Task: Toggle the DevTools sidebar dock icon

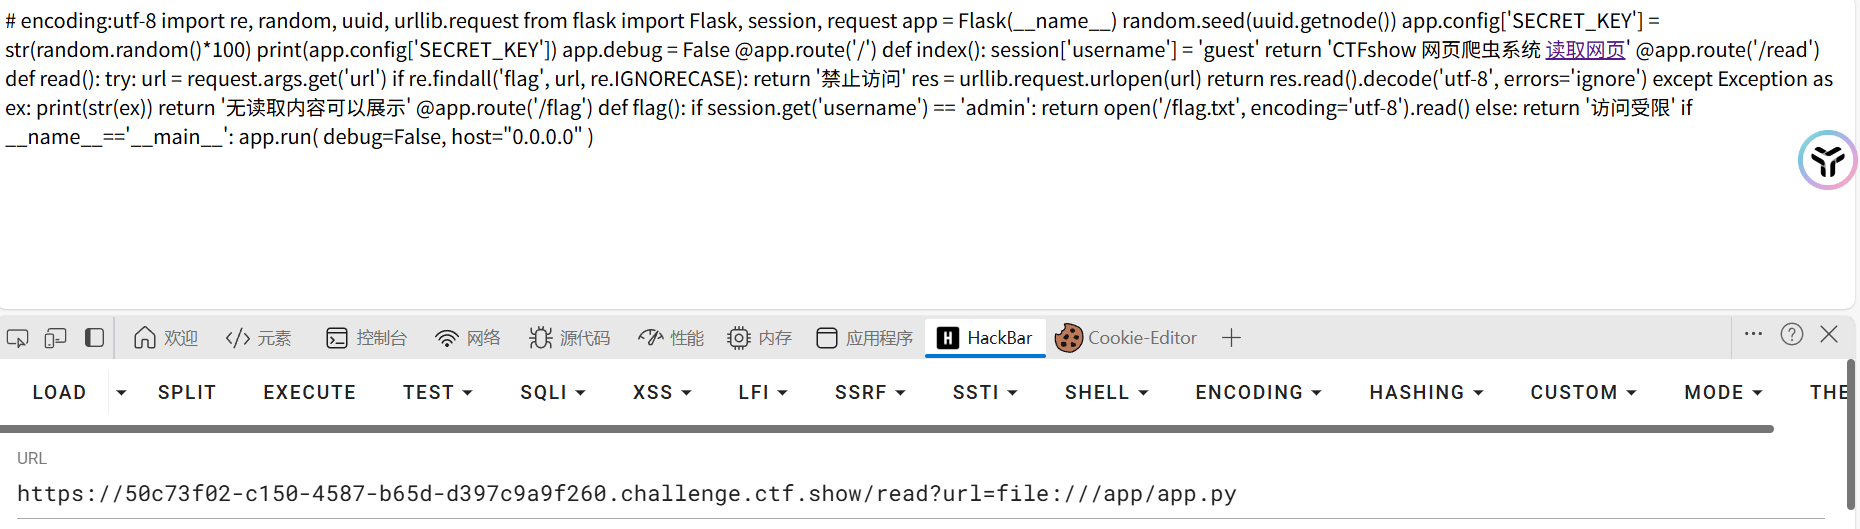Action: click(94, 338)
